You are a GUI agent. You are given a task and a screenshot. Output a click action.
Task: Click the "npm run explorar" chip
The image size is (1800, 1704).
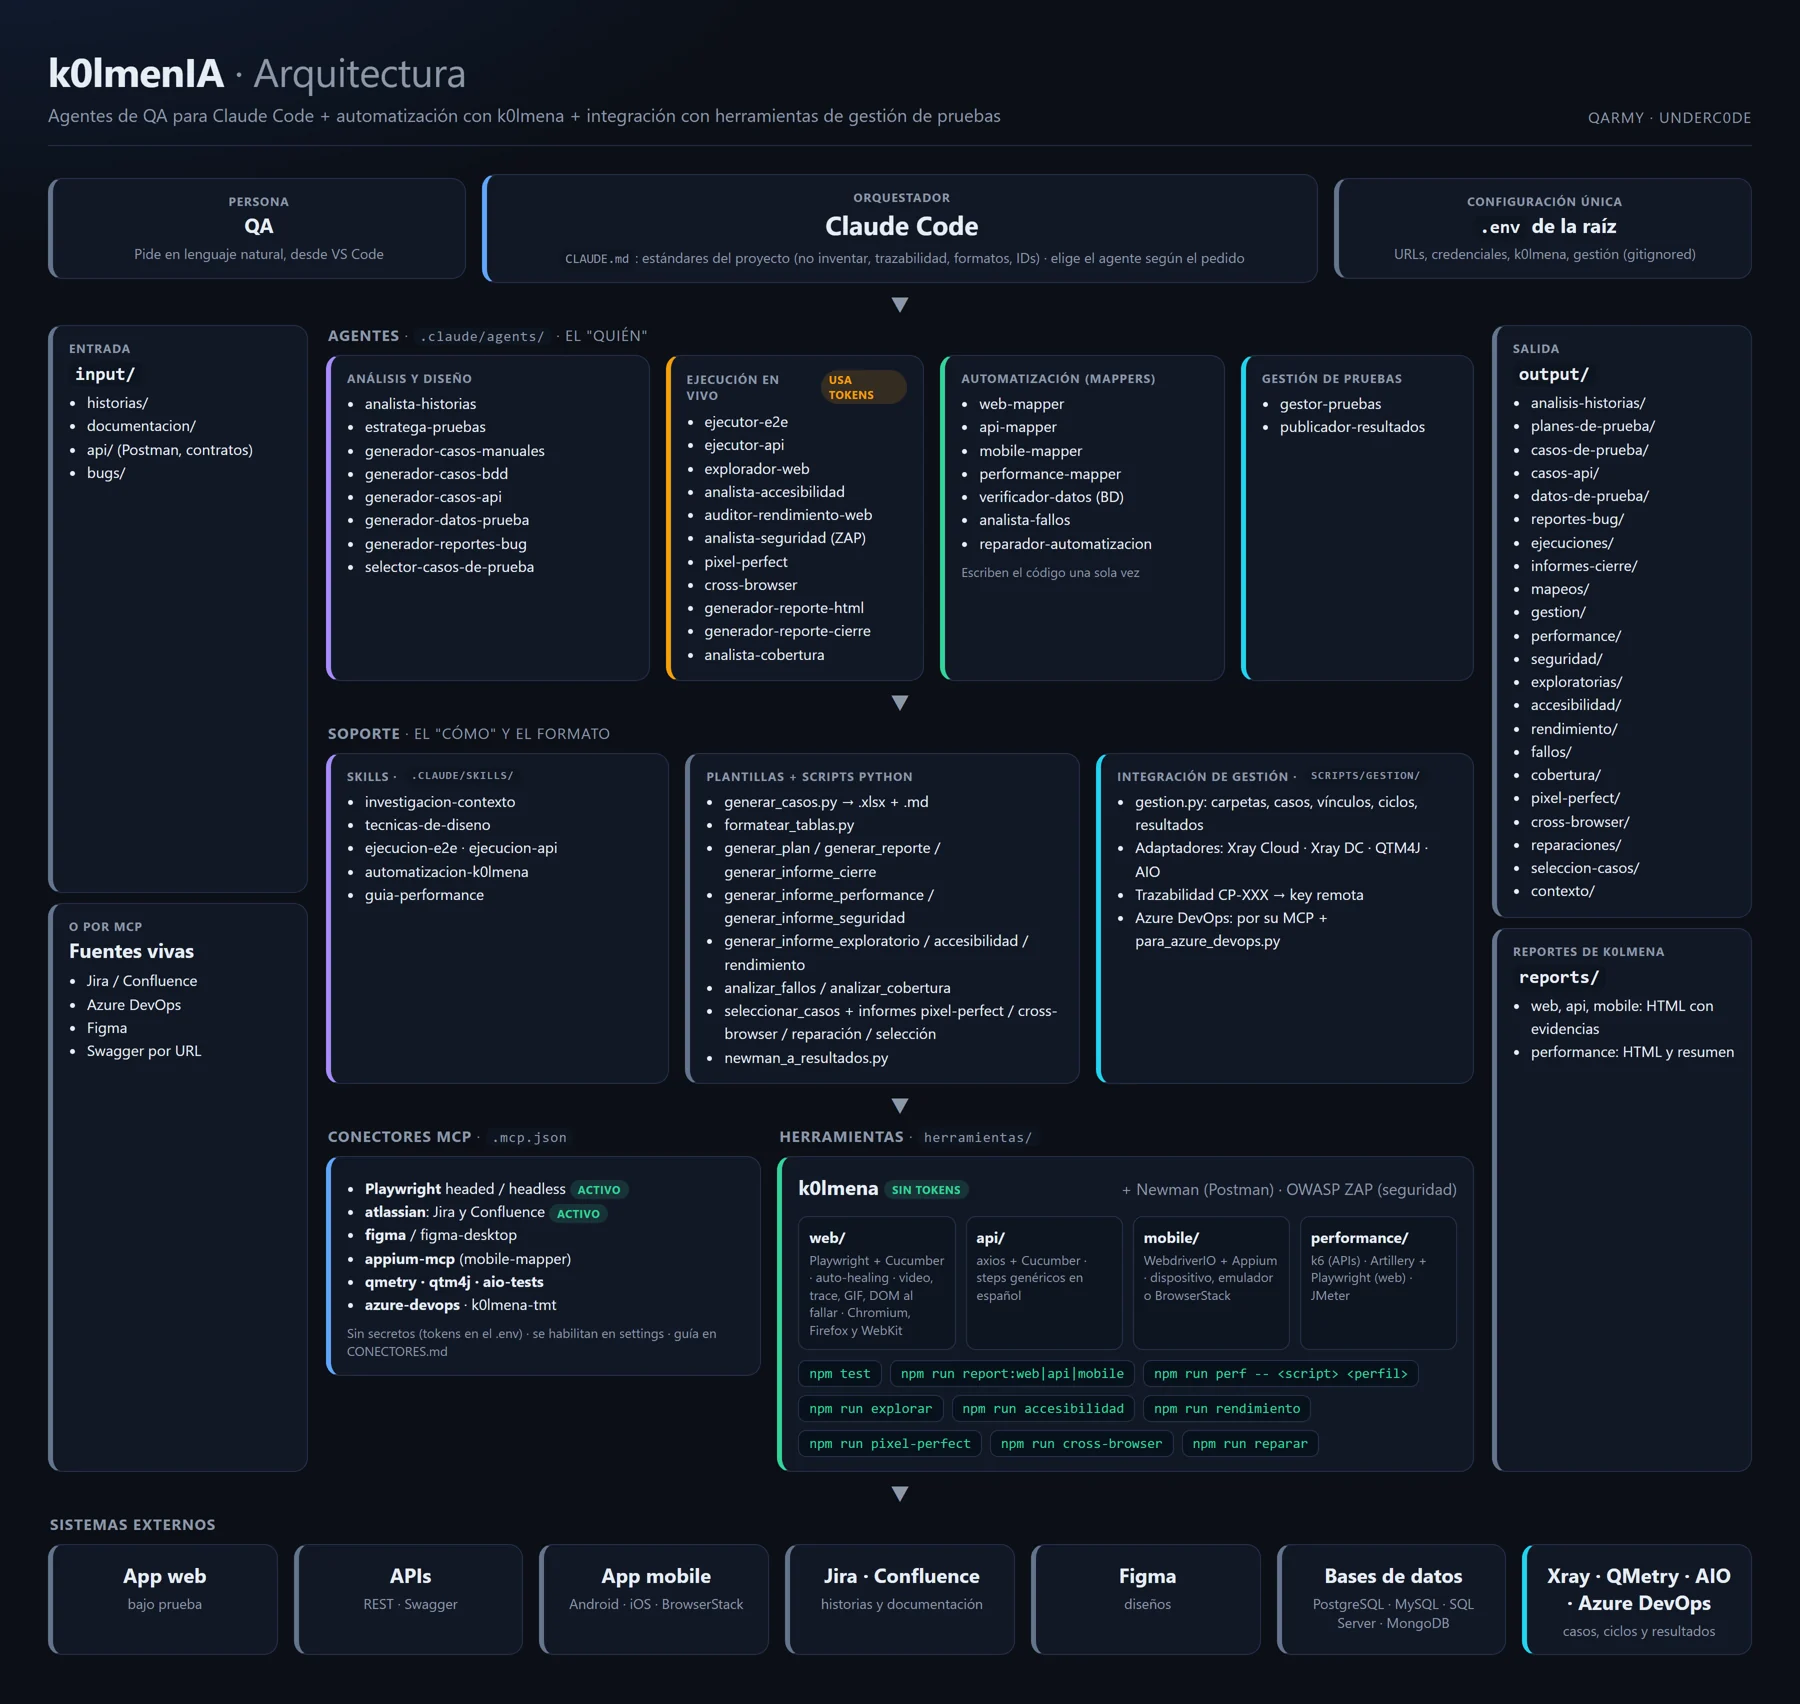point(870,1409)
